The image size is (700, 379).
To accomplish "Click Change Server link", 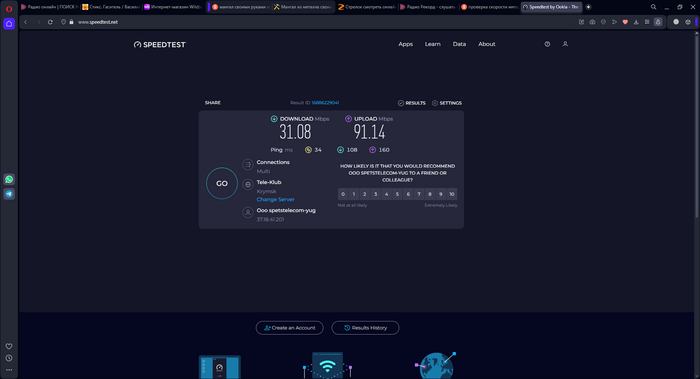I will 275,200.
